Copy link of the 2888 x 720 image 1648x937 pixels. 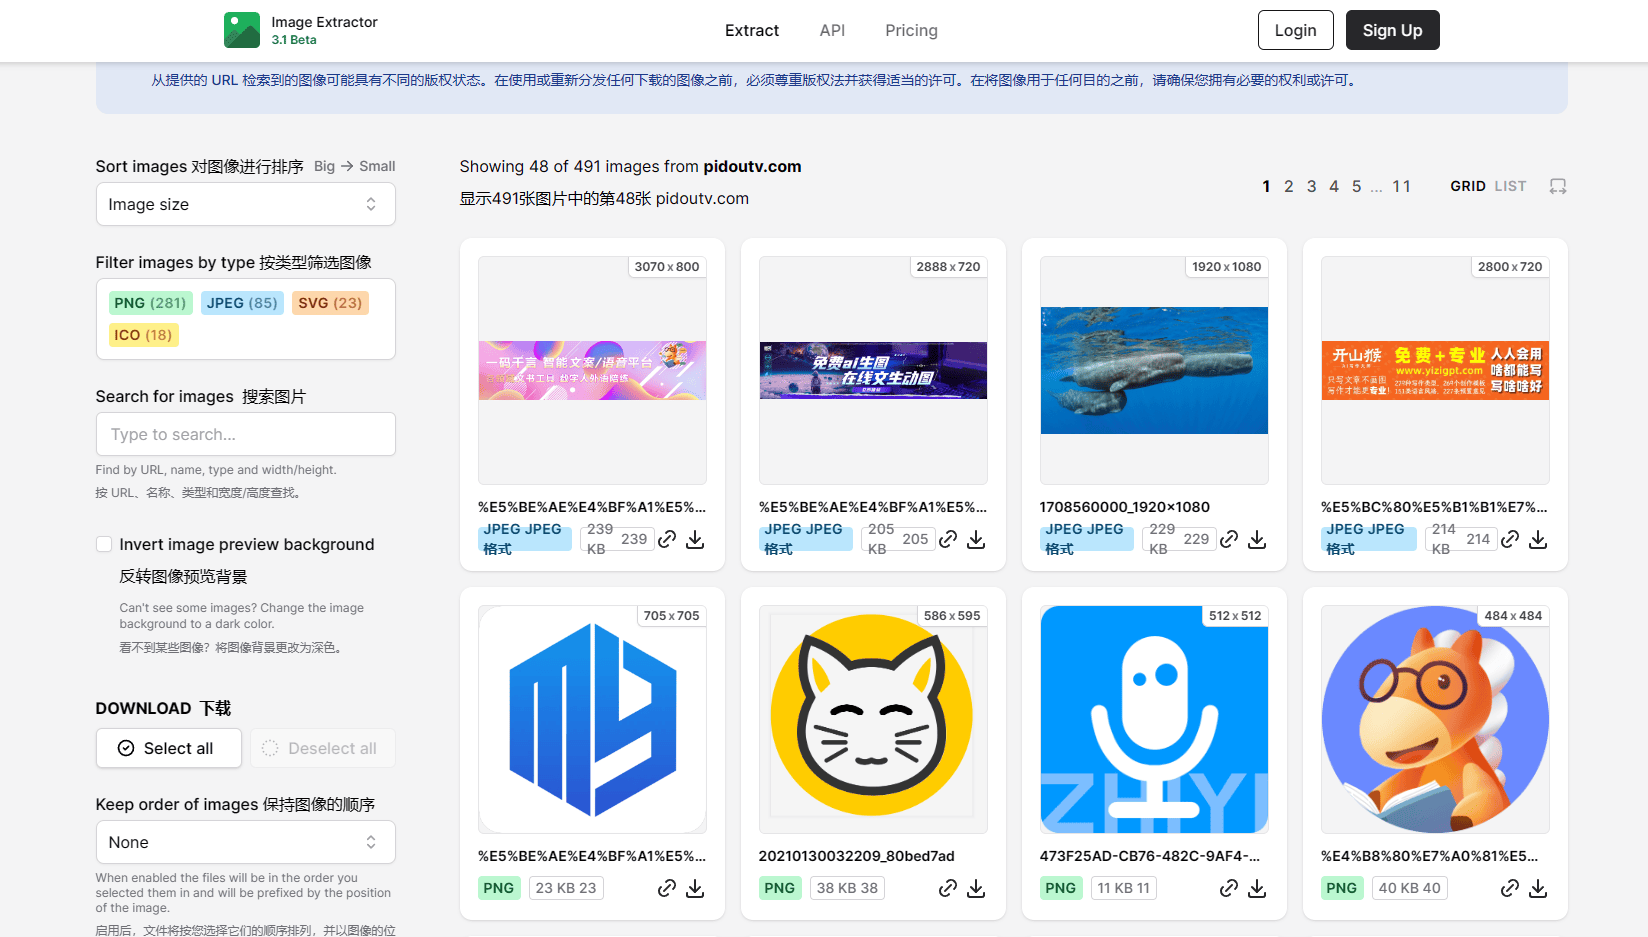point(948,539)
